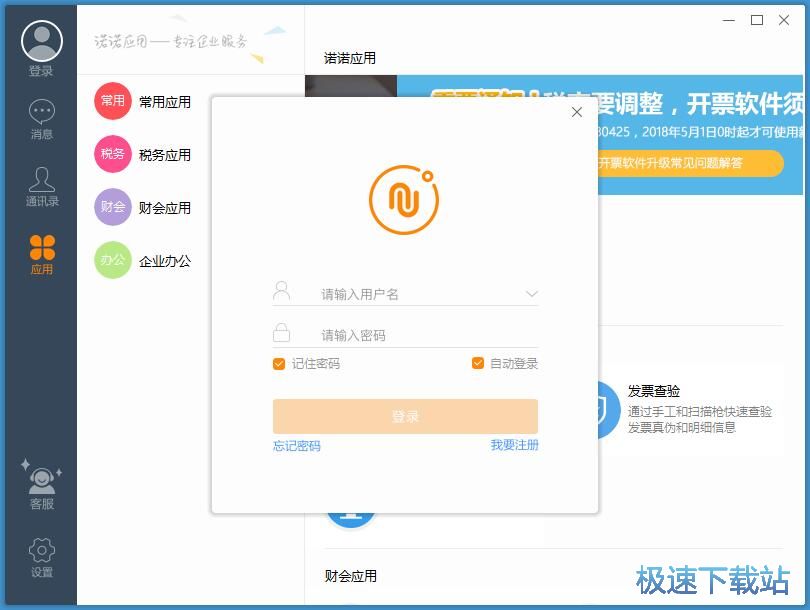810x610 pixels.
Task: Minimize the main window
Action: pos(729,20)
